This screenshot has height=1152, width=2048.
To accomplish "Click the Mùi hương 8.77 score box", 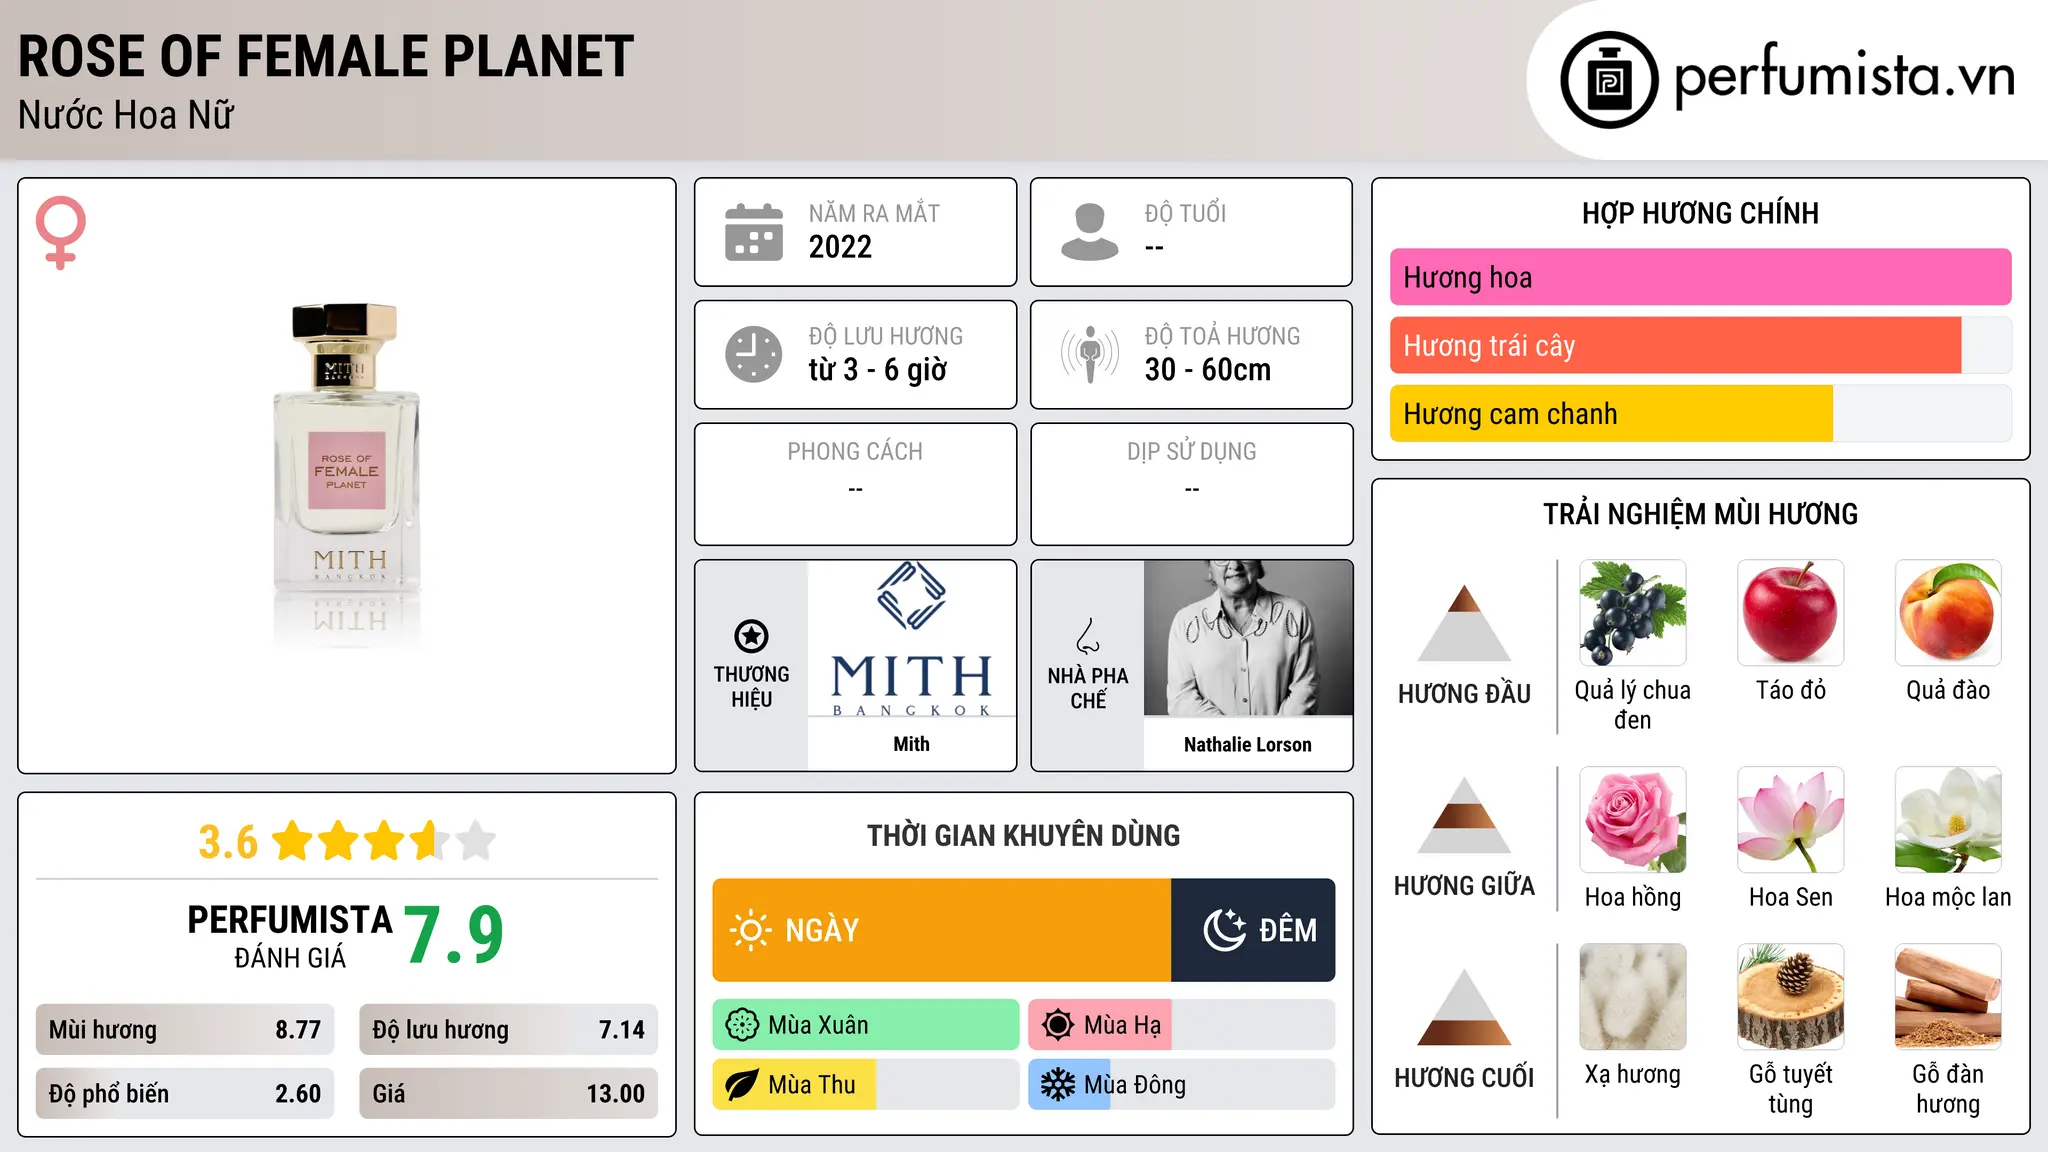I will click(x=185, y=1030).
